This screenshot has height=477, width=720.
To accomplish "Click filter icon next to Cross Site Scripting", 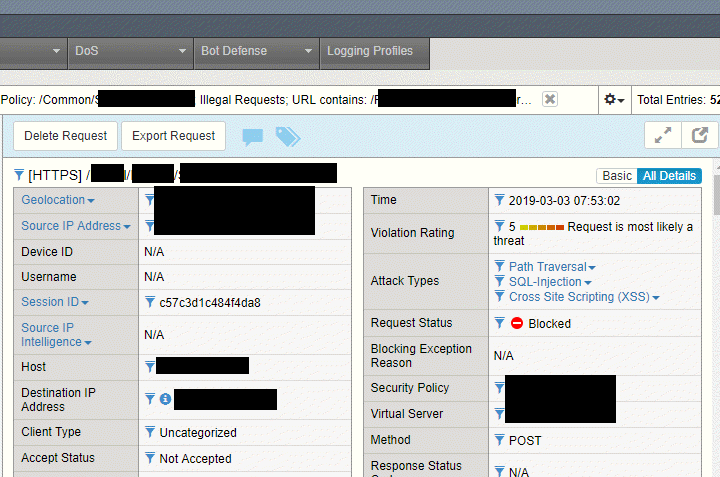I will click(500, 296).
